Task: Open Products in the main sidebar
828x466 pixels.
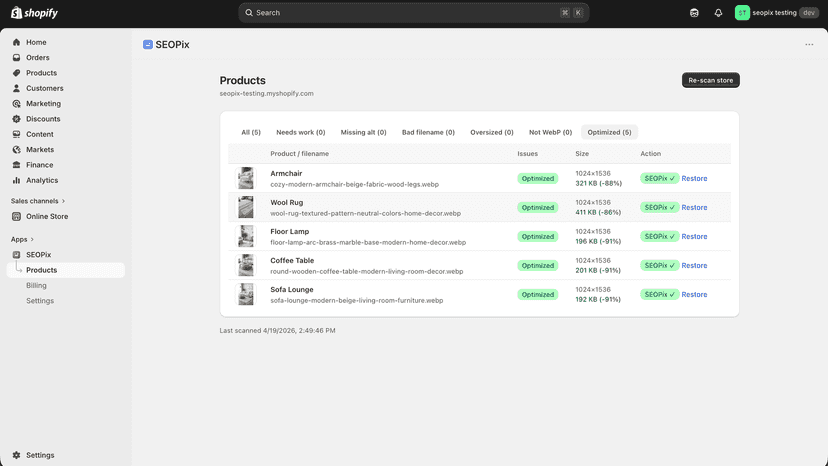Action: tap(41, 73)
